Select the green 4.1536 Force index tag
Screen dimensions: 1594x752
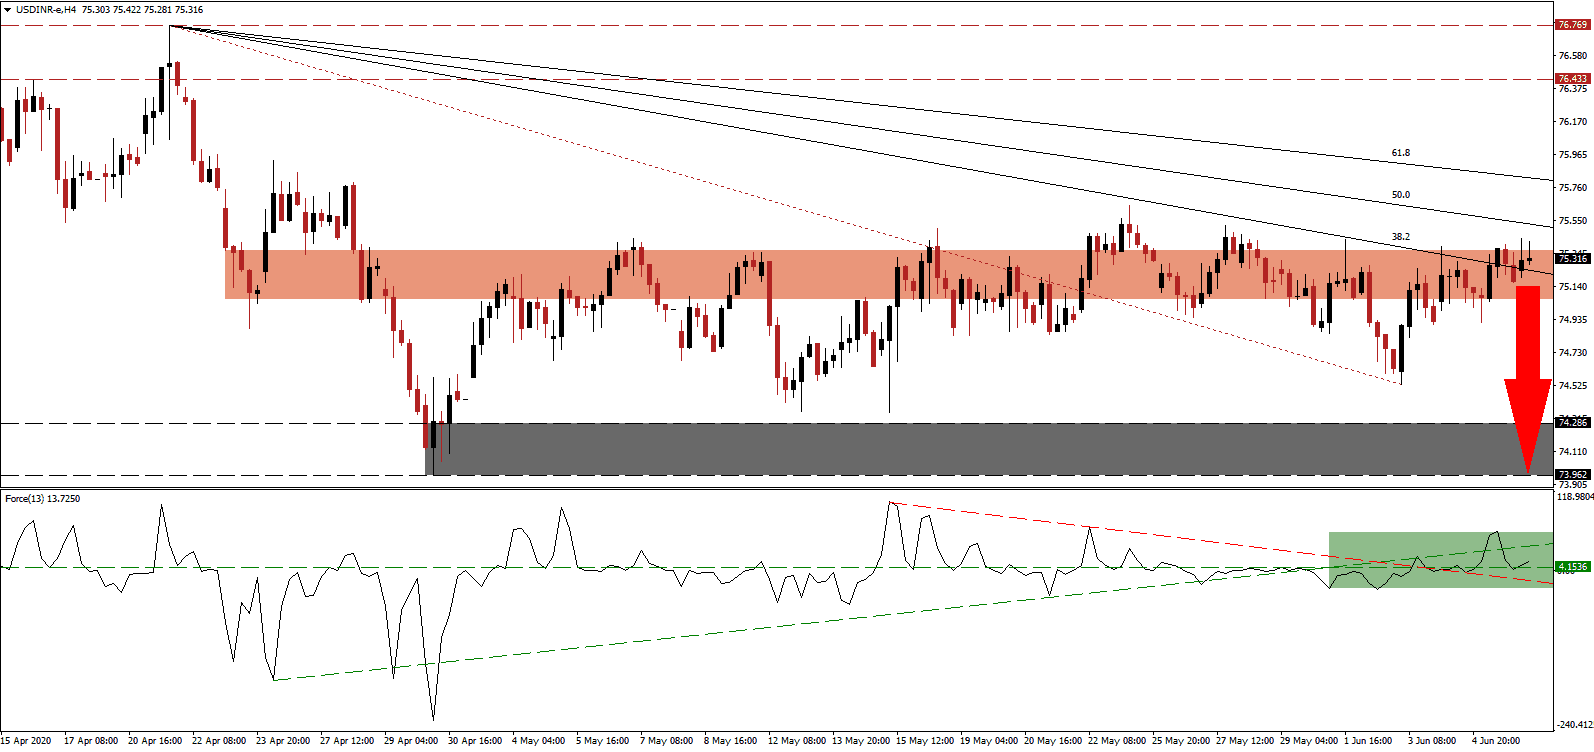(1572, 567)
